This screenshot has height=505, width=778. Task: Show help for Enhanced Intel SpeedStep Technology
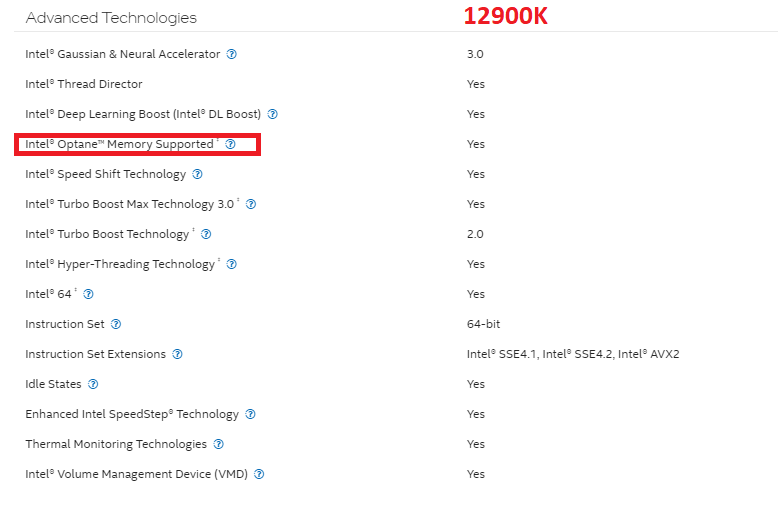251,414
